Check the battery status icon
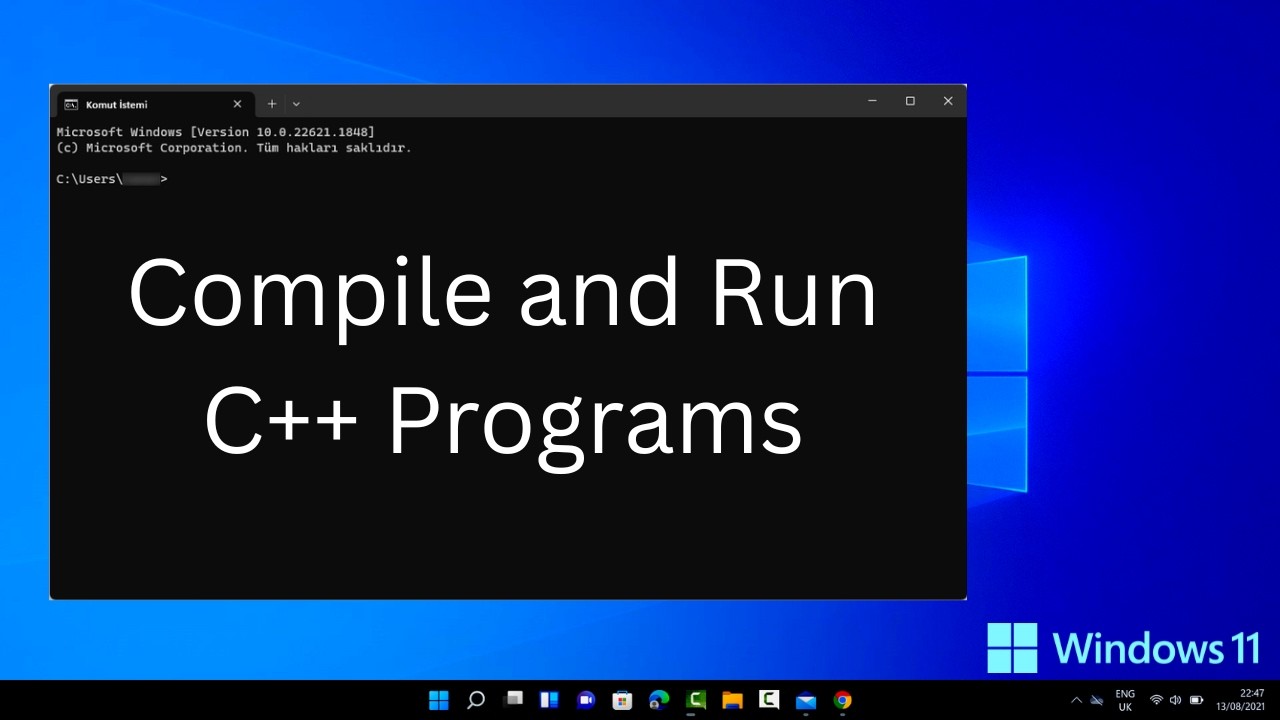This screenshot has height=720, width=1280. pyautogui.click(x=1197, y=700)
